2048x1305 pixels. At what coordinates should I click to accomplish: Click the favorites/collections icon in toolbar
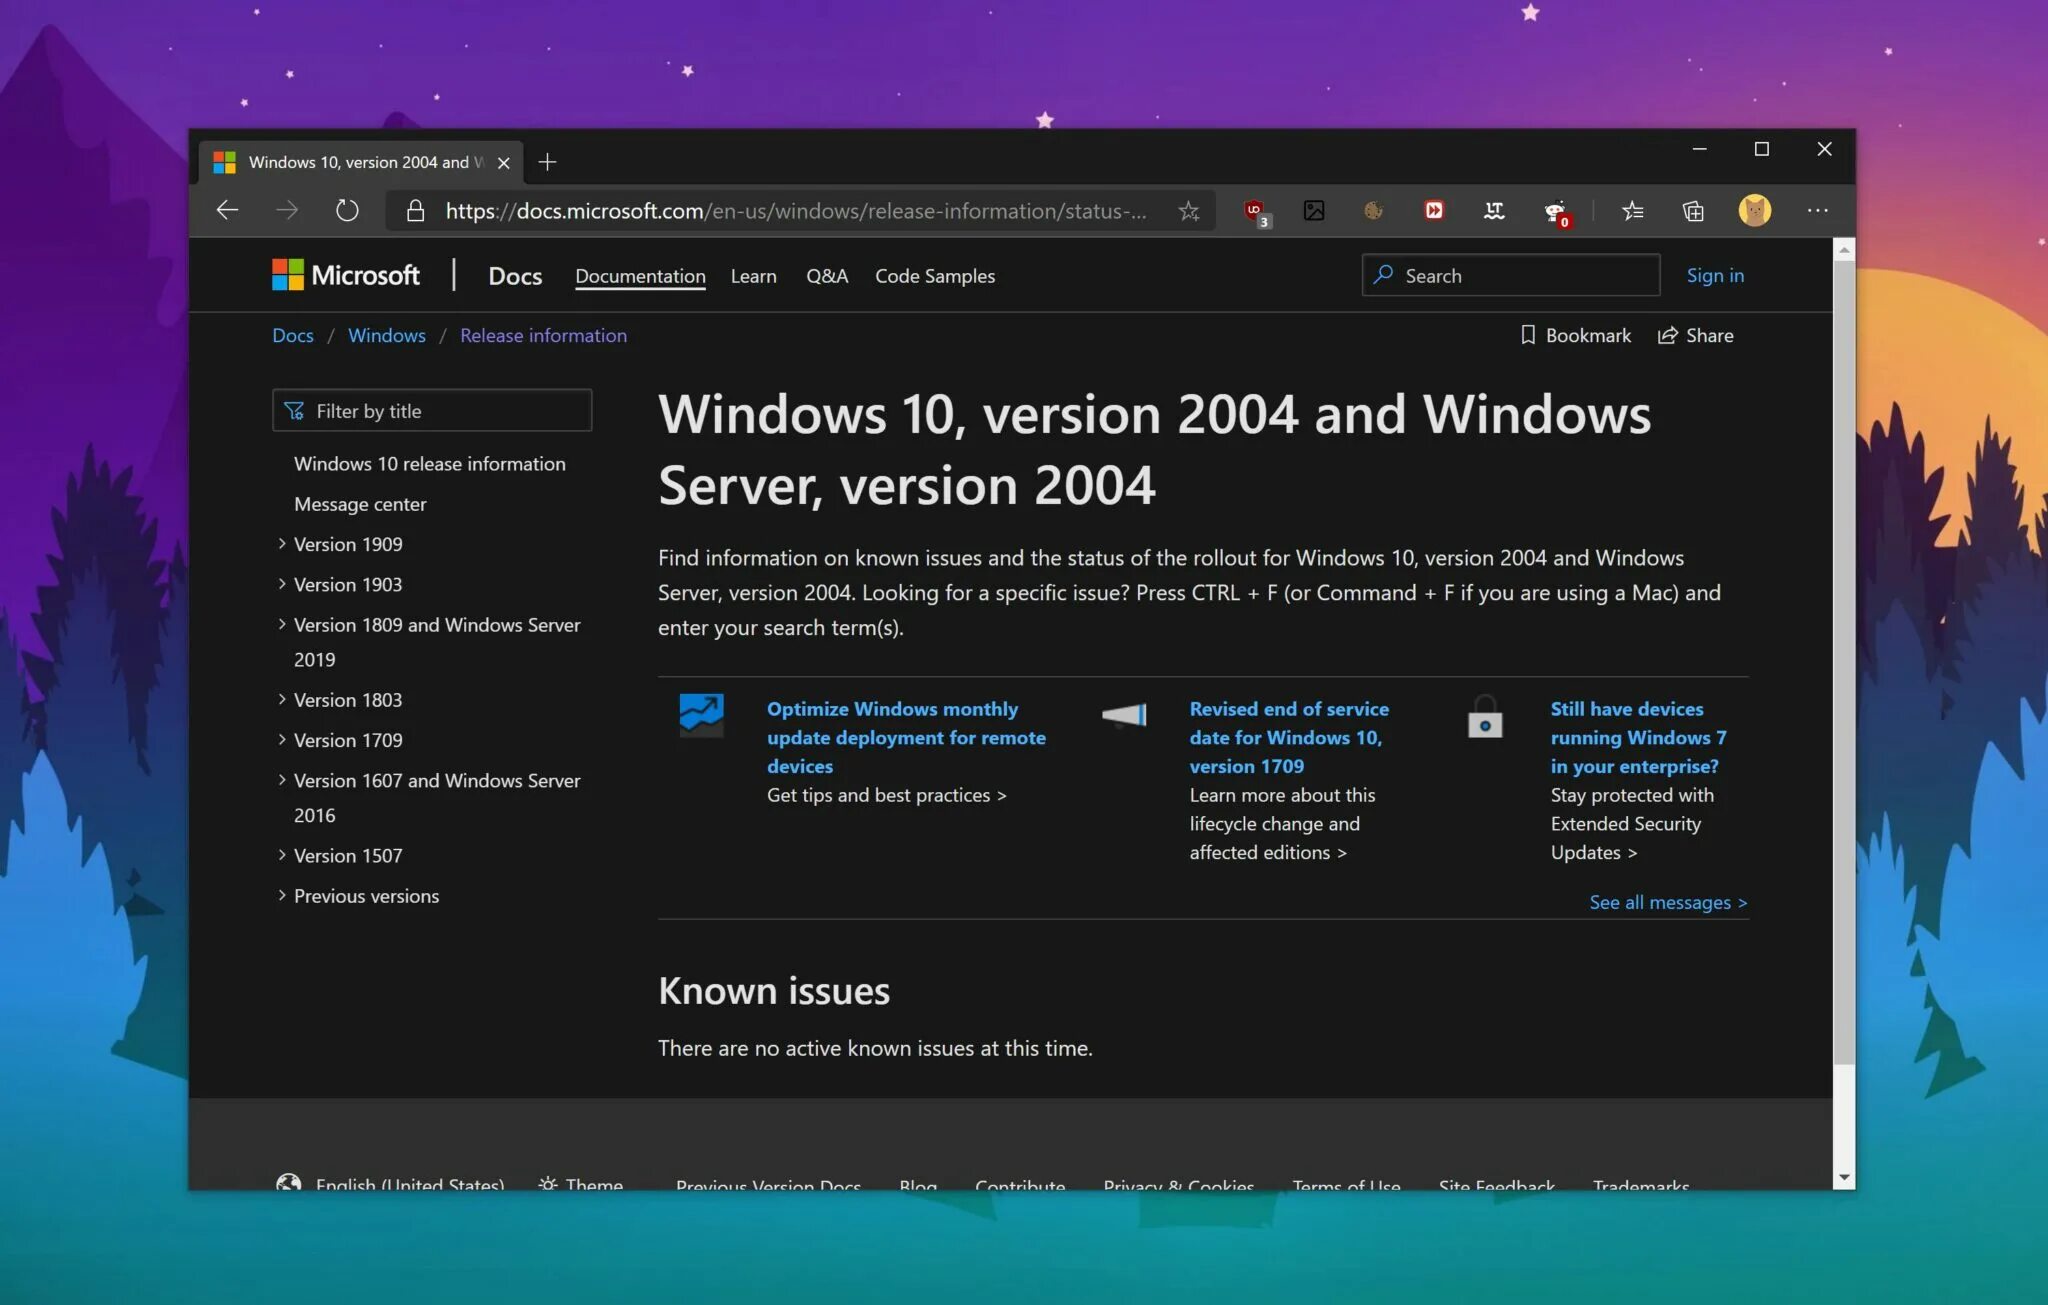click(1635, 211)
